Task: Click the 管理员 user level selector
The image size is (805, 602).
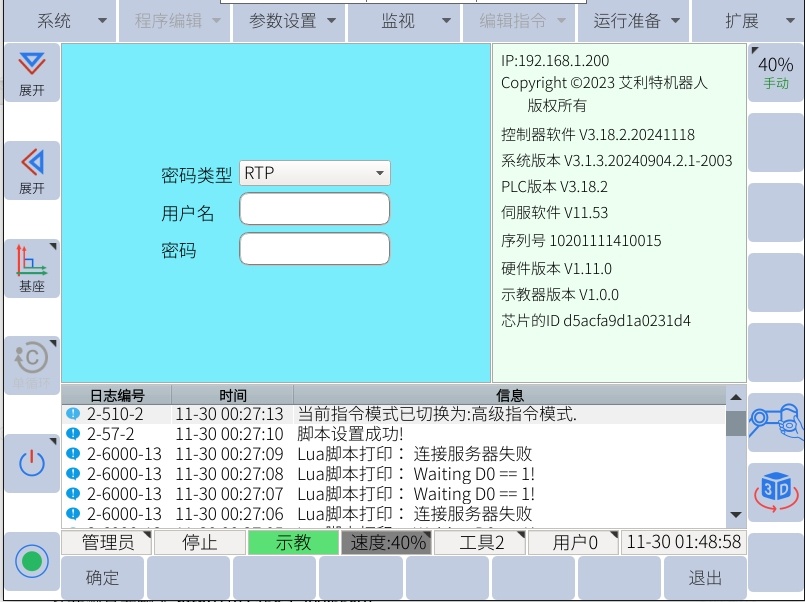Action: (108, 543)
